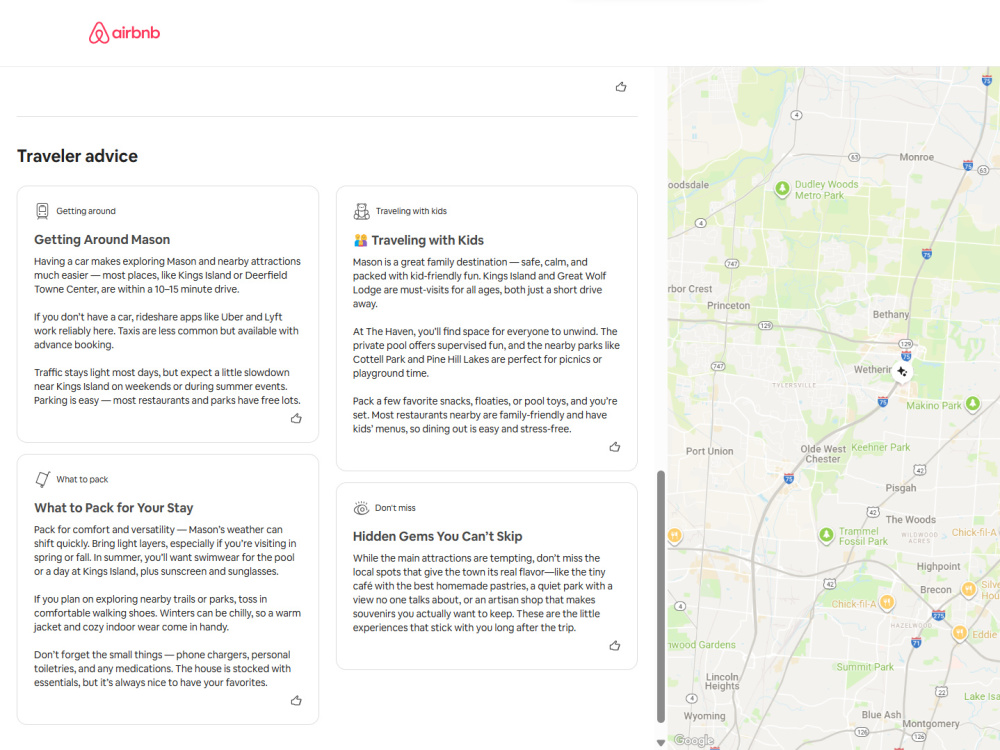This screenshot has height=750, width=1000.
Task: Click the What to pack category label
Action: 82,480
